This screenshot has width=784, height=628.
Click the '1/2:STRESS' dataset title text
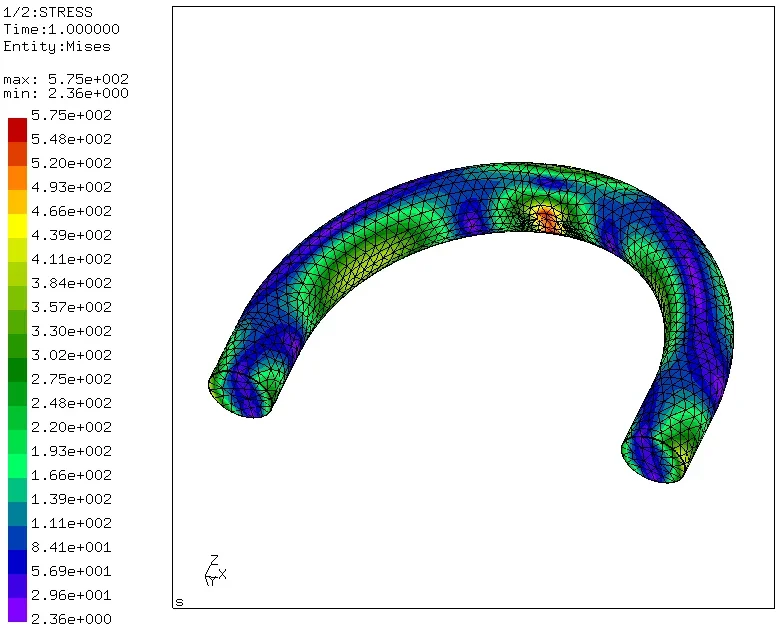[x=48, y=12]
